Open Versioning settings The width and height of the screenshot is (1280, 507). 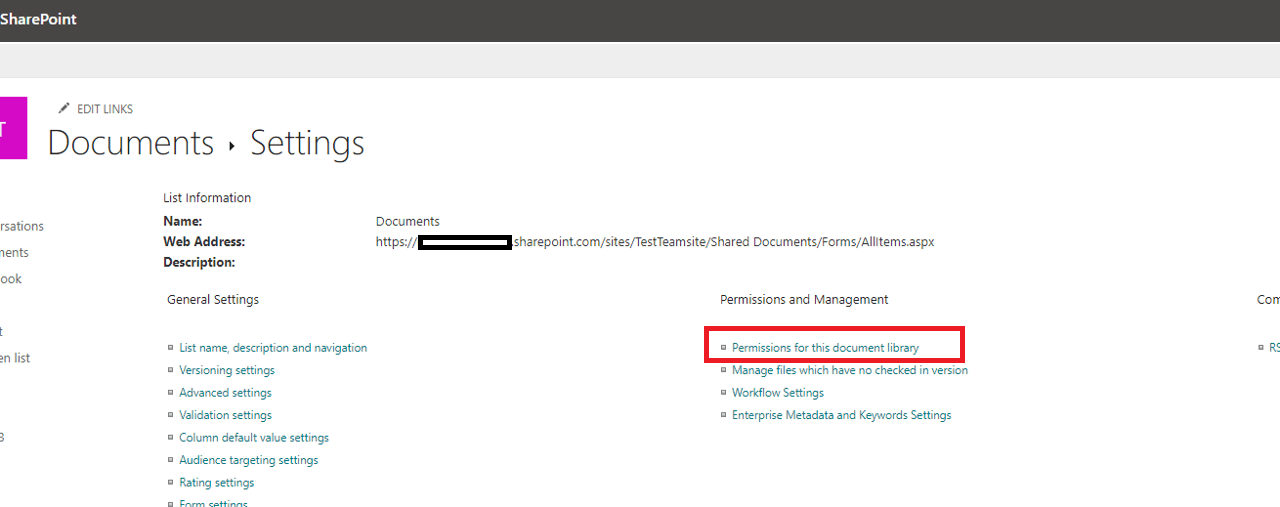click(x=227, y=370)
